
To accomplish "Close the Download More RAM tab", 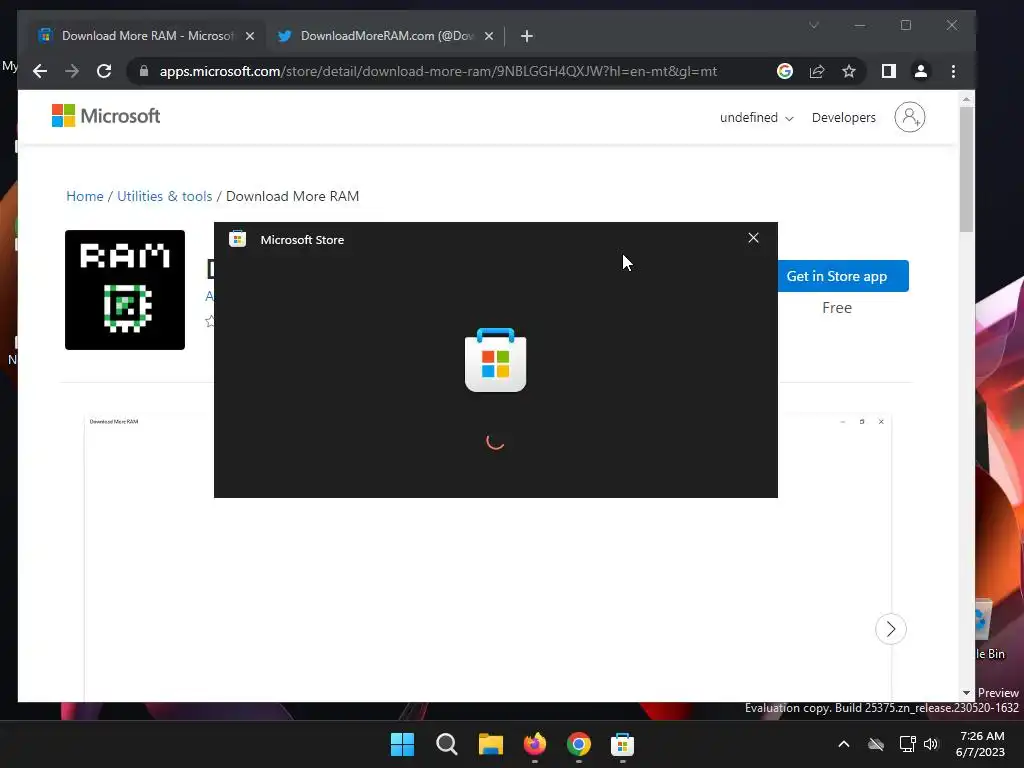I will [x=249, y=36].
